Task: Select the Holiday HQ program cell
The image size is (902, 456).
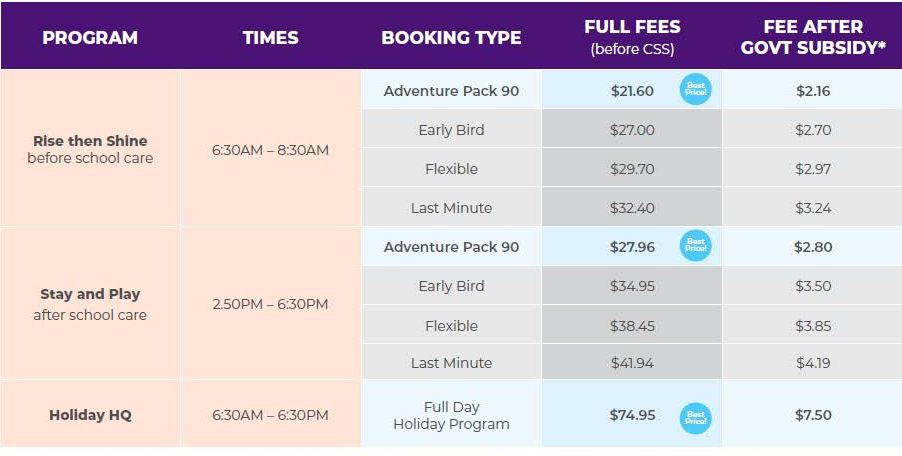Action: 90,415
